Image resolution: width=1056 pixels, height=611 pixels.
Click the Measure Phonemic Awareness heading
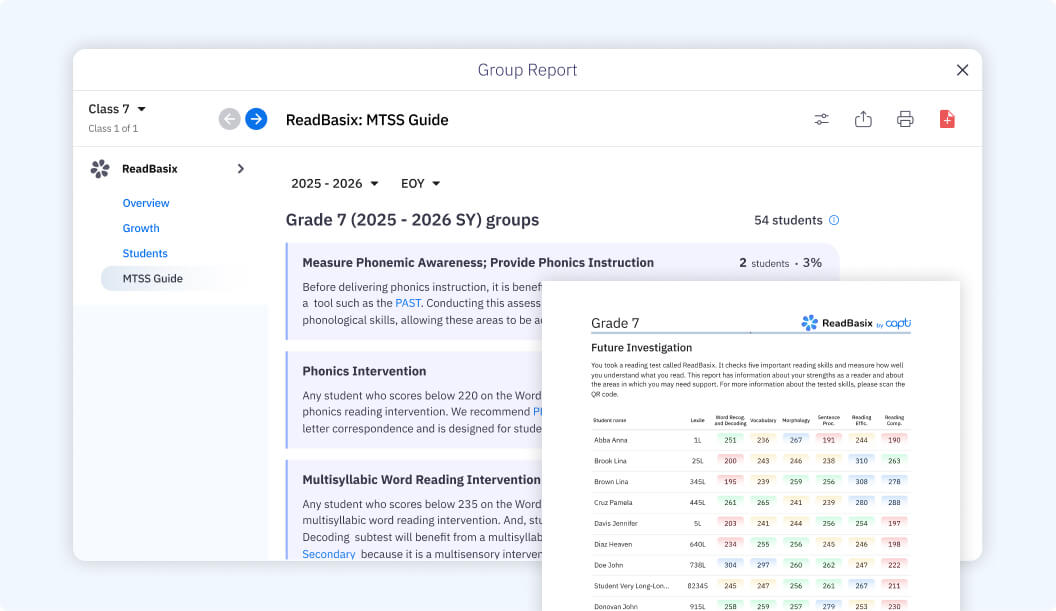(x=477, y=263)
